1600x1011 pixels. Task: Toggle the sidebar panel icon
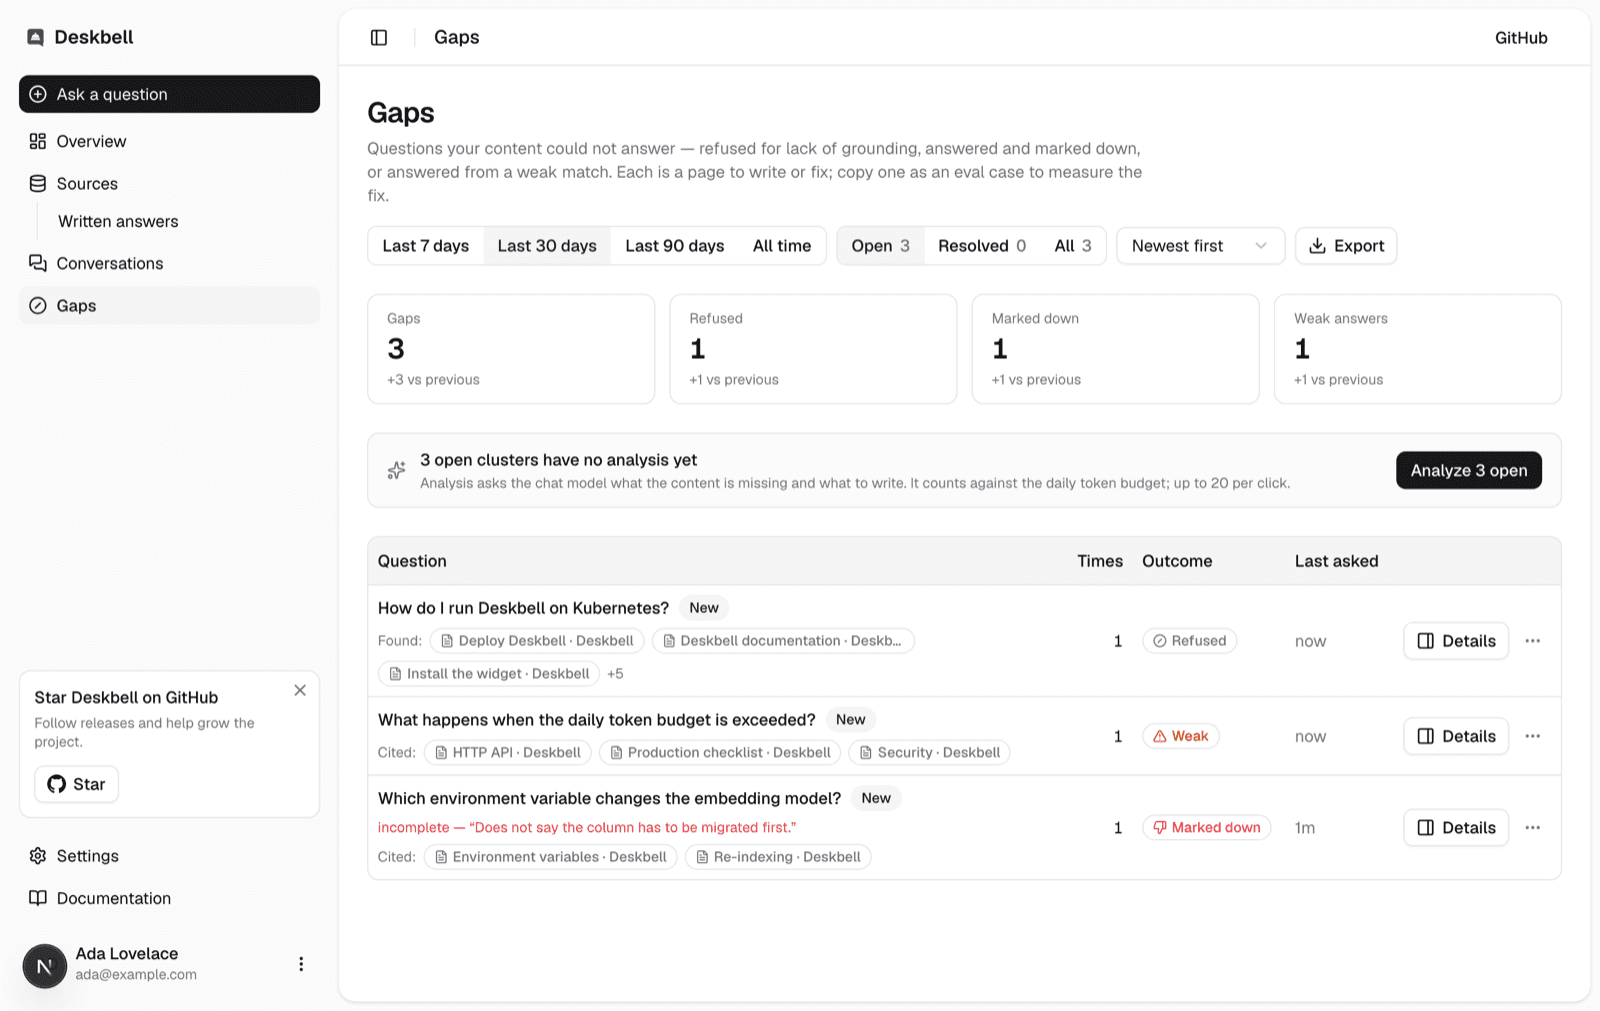[x=379, y=38]
